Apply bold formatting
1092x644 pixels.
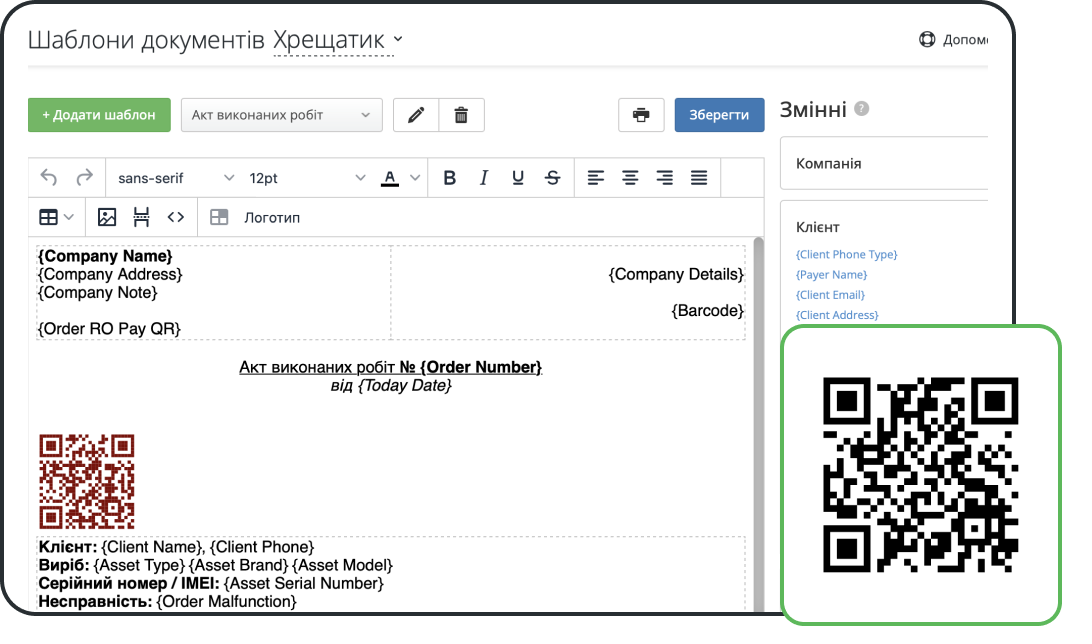click(449, 177)
